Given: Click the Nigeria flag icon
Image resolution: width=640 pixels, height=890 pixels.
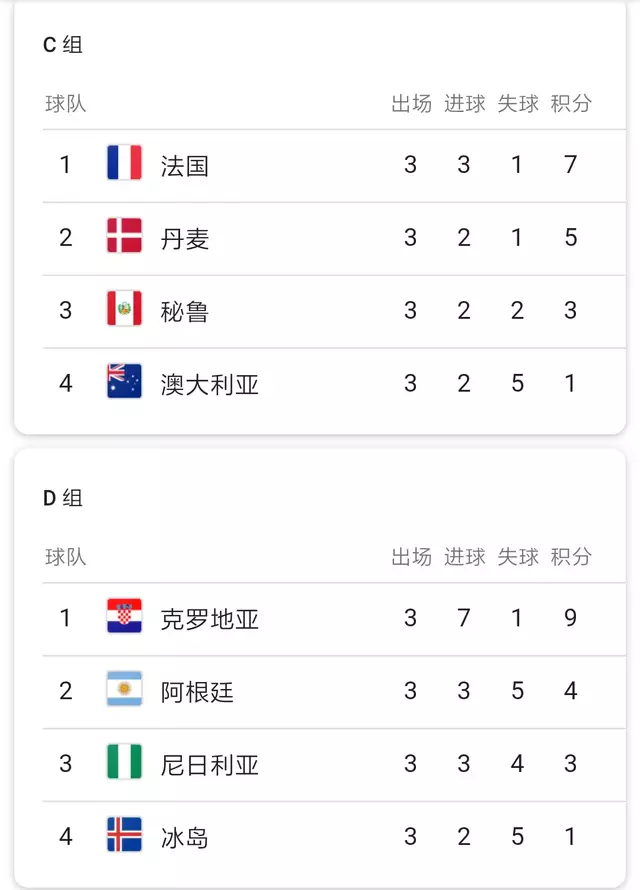Looking at the screenshot, I should [123, 764].
